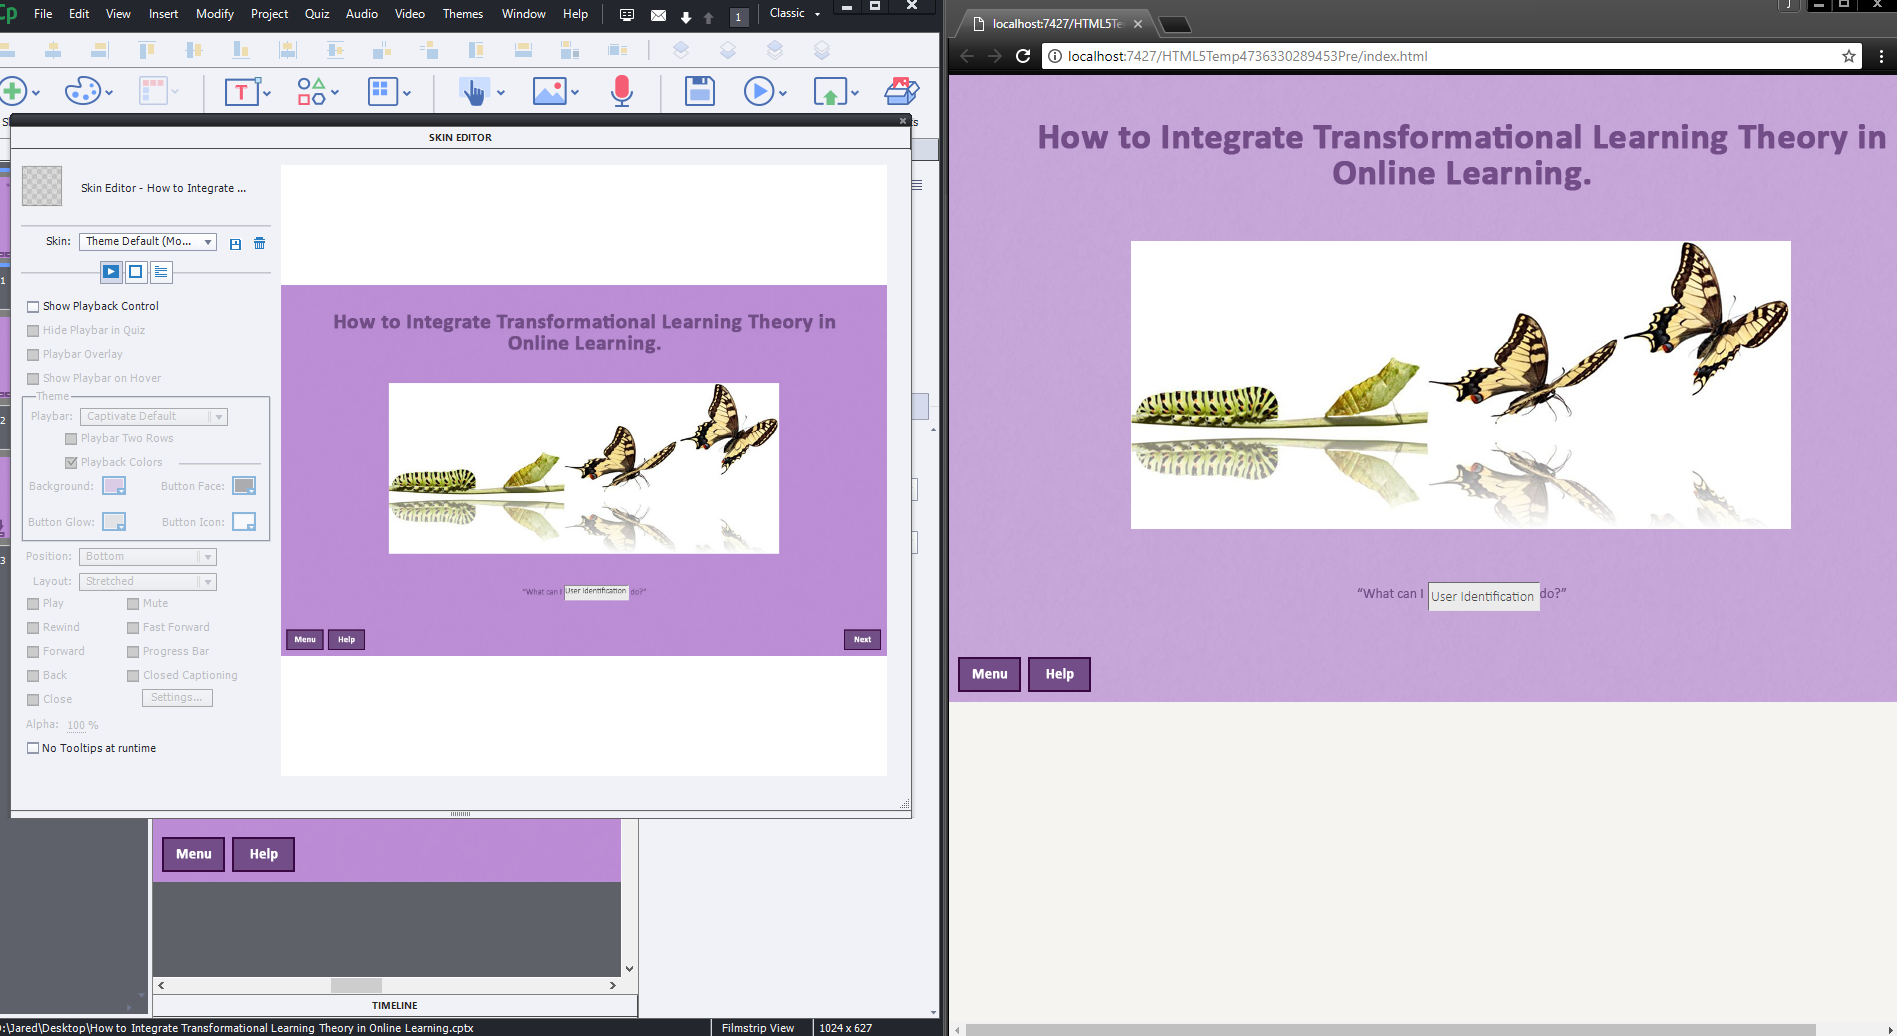Toggle Playbar Overlay checkbox
Viewport: 1897px width, 1036px height.
point(33,354)
